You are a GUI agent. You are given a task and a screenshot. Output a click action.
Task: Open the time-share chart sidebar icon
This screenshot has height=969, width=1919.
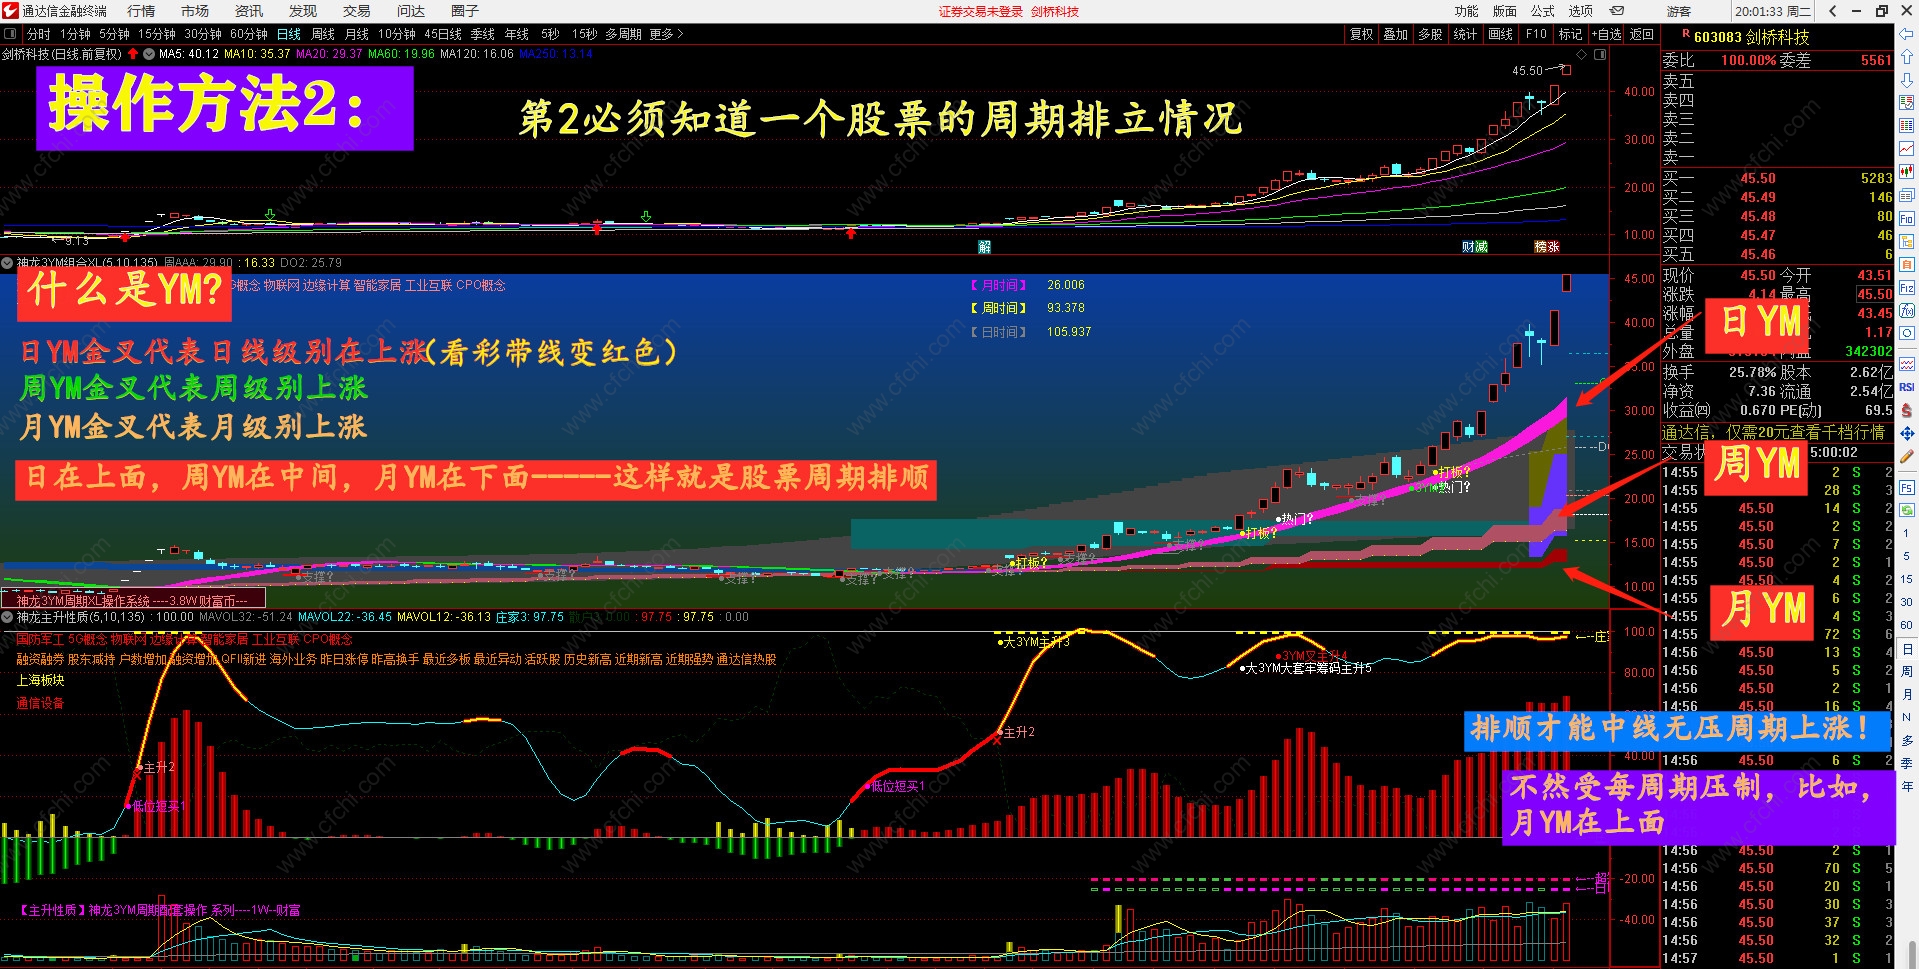1907,149
